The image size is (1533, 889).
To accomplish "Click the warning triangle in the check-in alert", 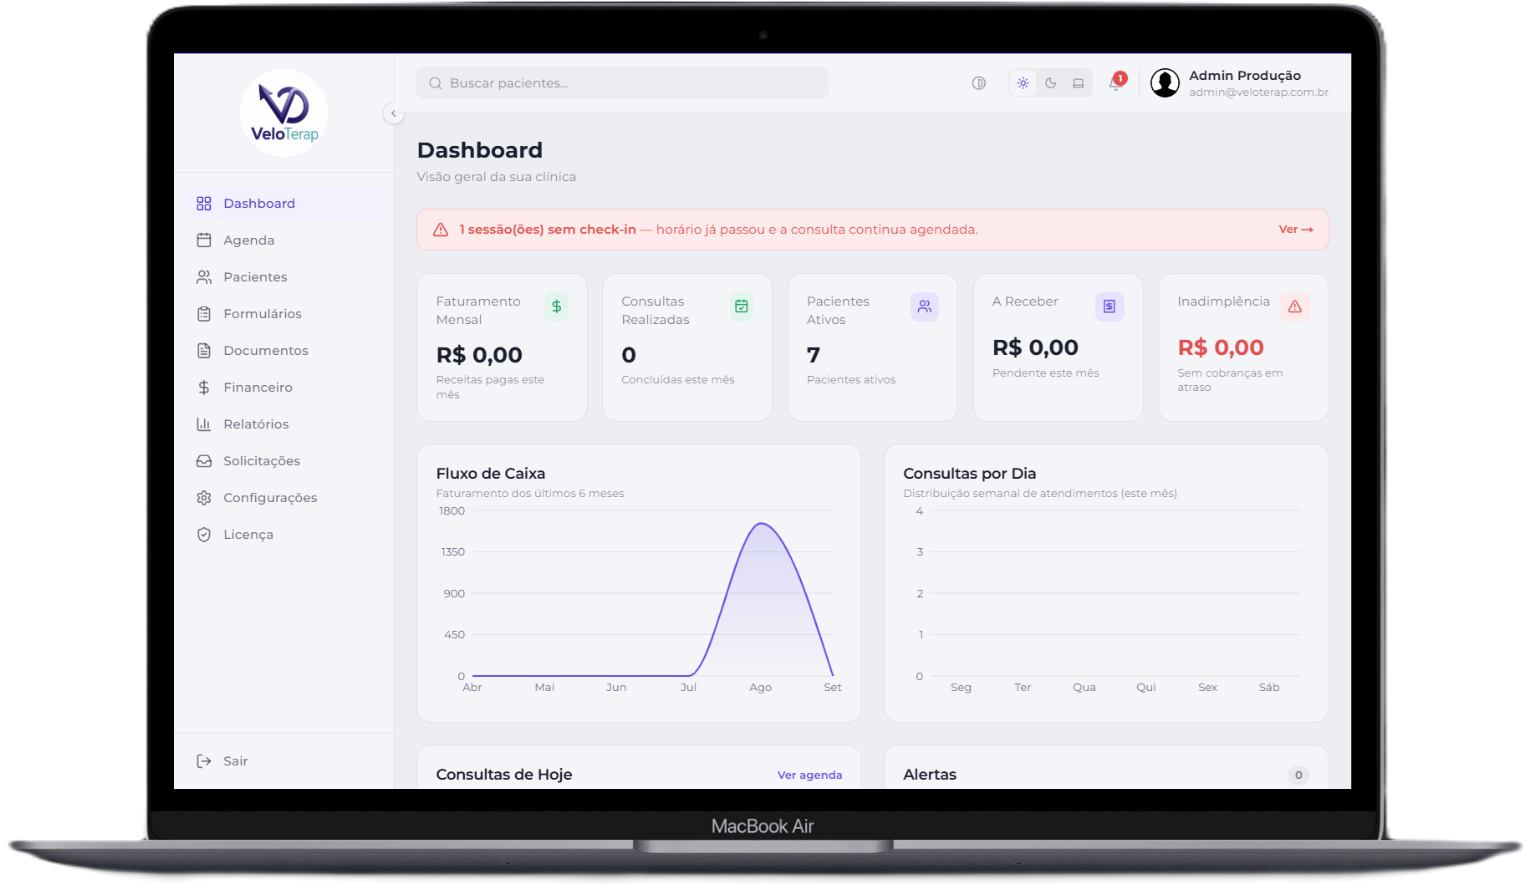I will 440,230.
